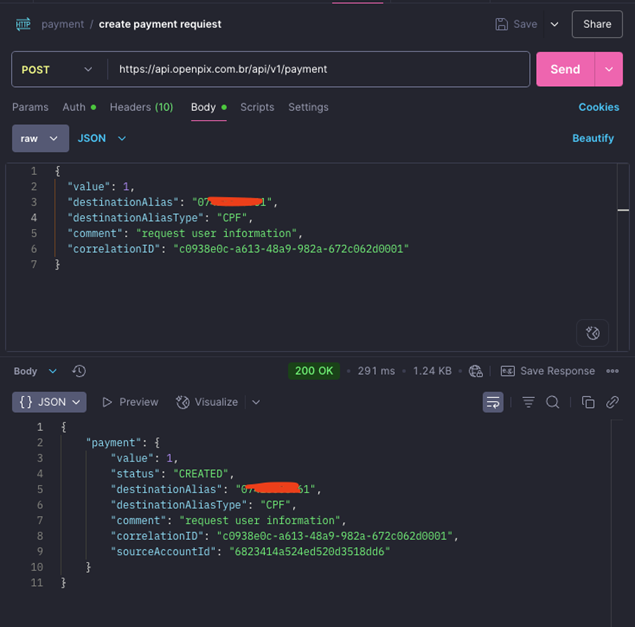Click the filter response icon
This screenshot has width=635, height=627.
pos(528,402)
